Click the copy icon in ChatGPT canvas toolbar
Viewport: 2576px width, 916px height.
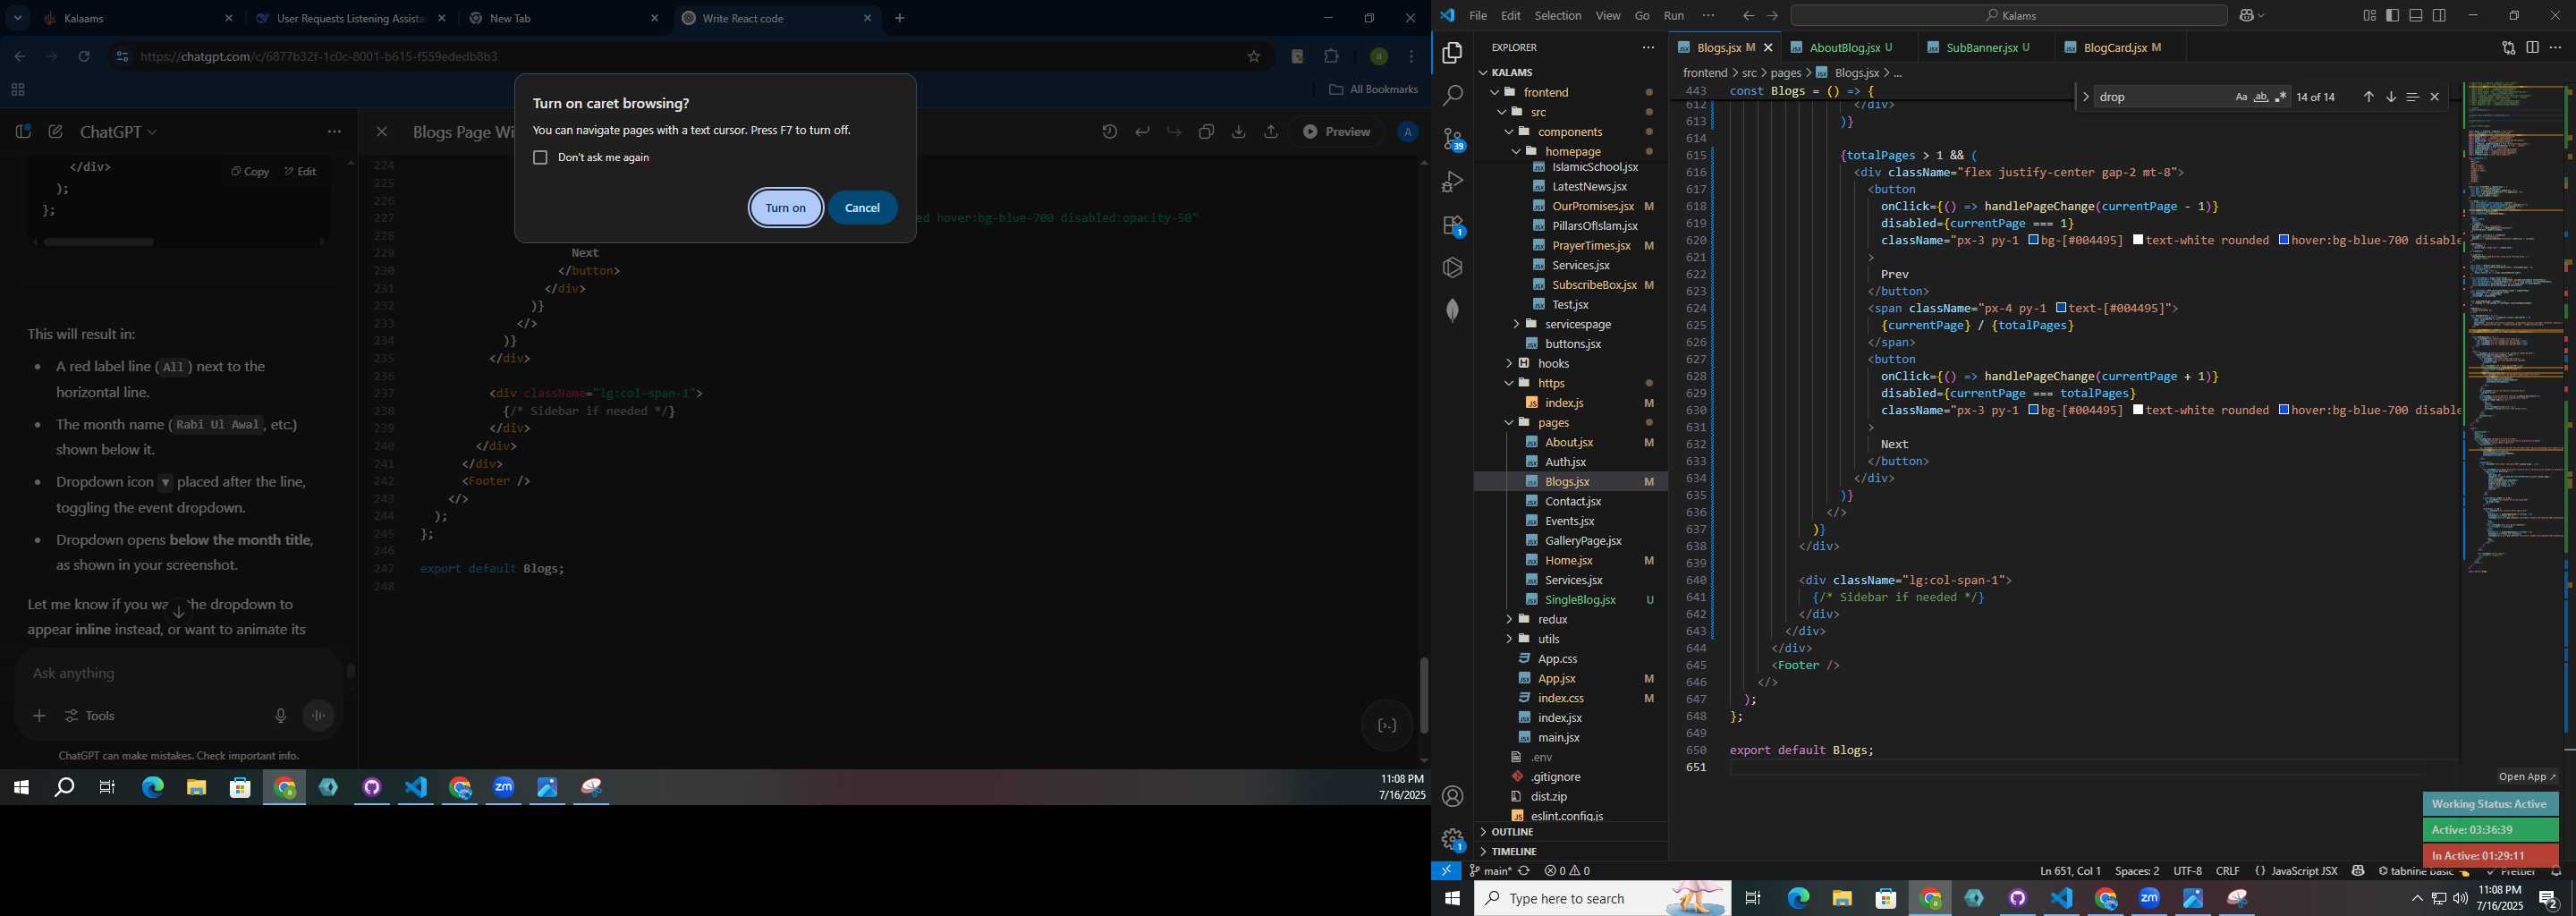(x=1206, y=132)
